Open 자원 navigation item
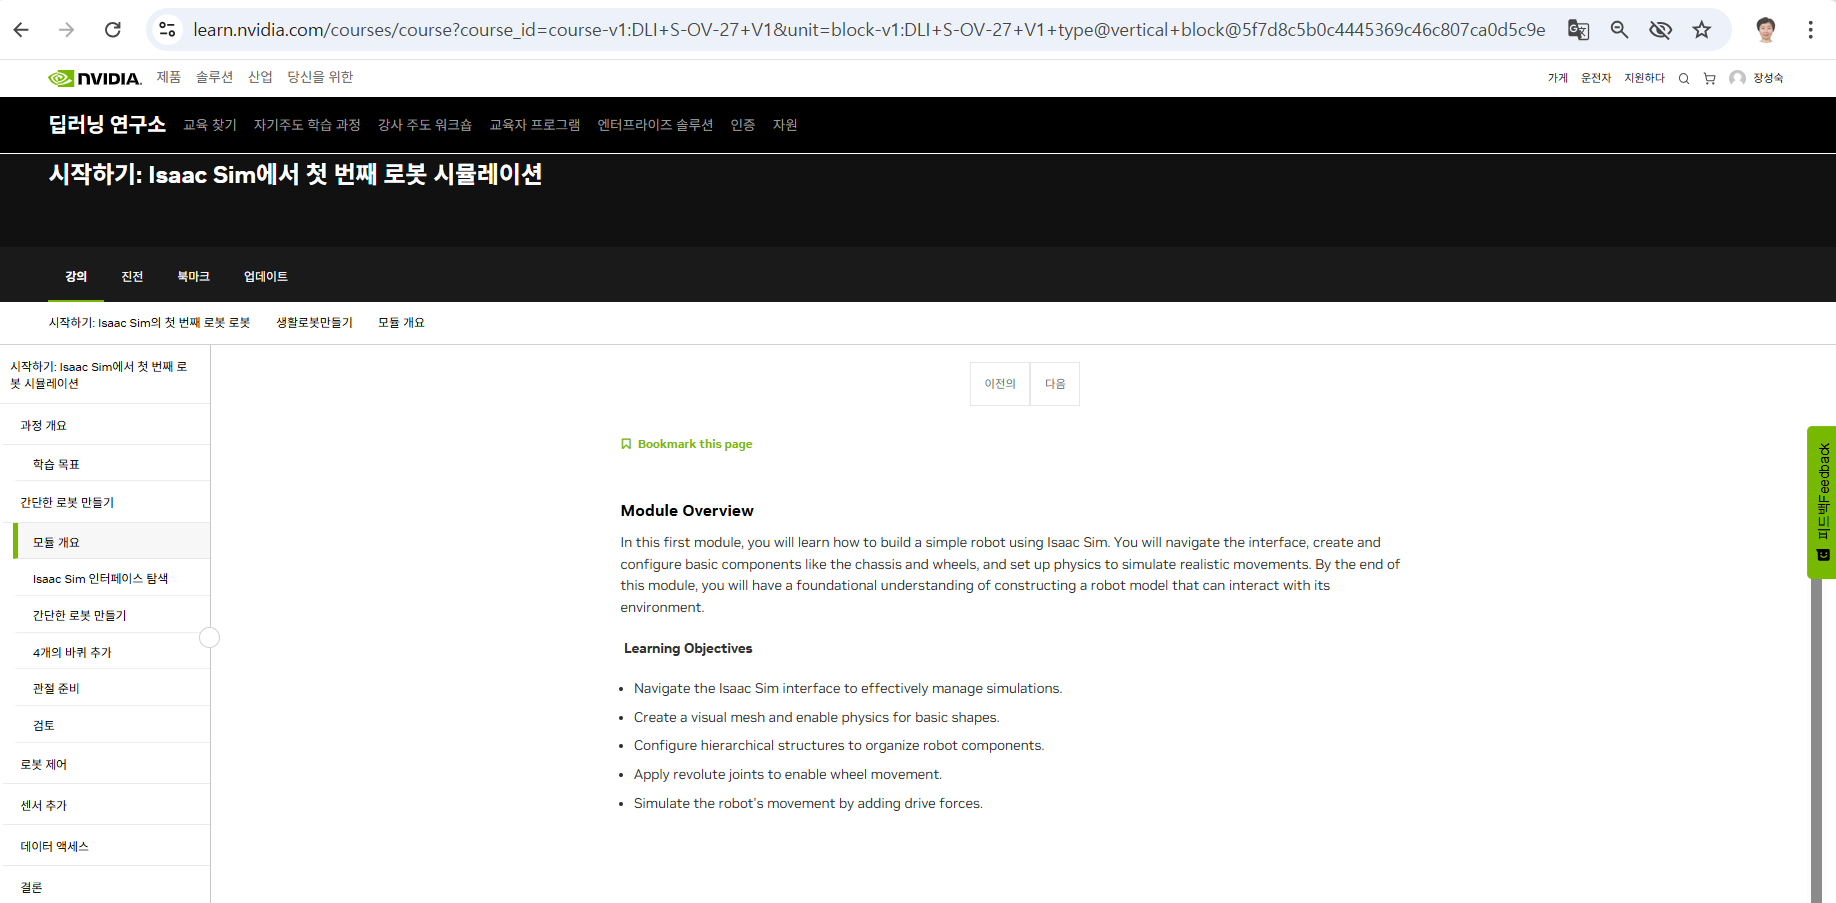The height and width of the screenshot is (903, 1836). click(785, 125)
